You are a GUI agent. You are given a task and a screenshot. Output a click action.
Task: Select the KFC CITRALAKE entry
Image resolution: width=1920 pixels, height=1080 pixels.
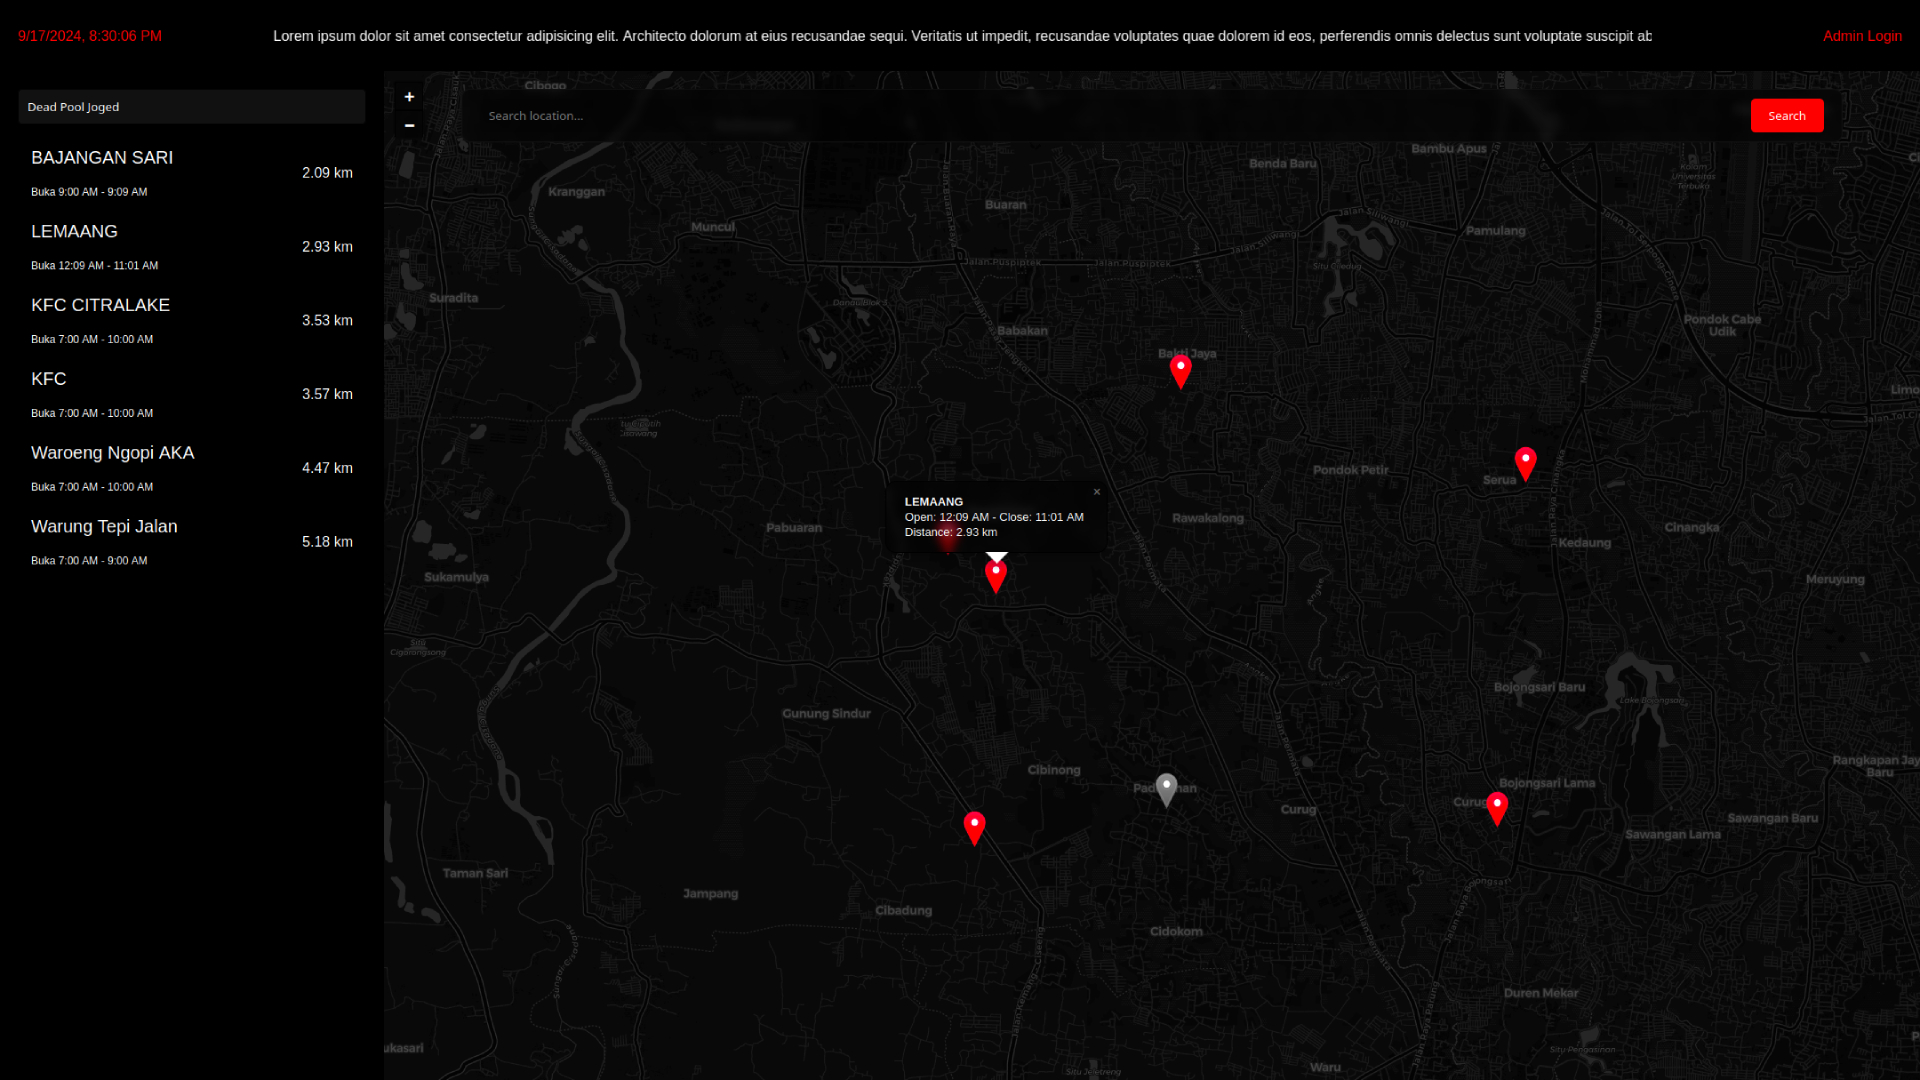(x=190, y=320)
